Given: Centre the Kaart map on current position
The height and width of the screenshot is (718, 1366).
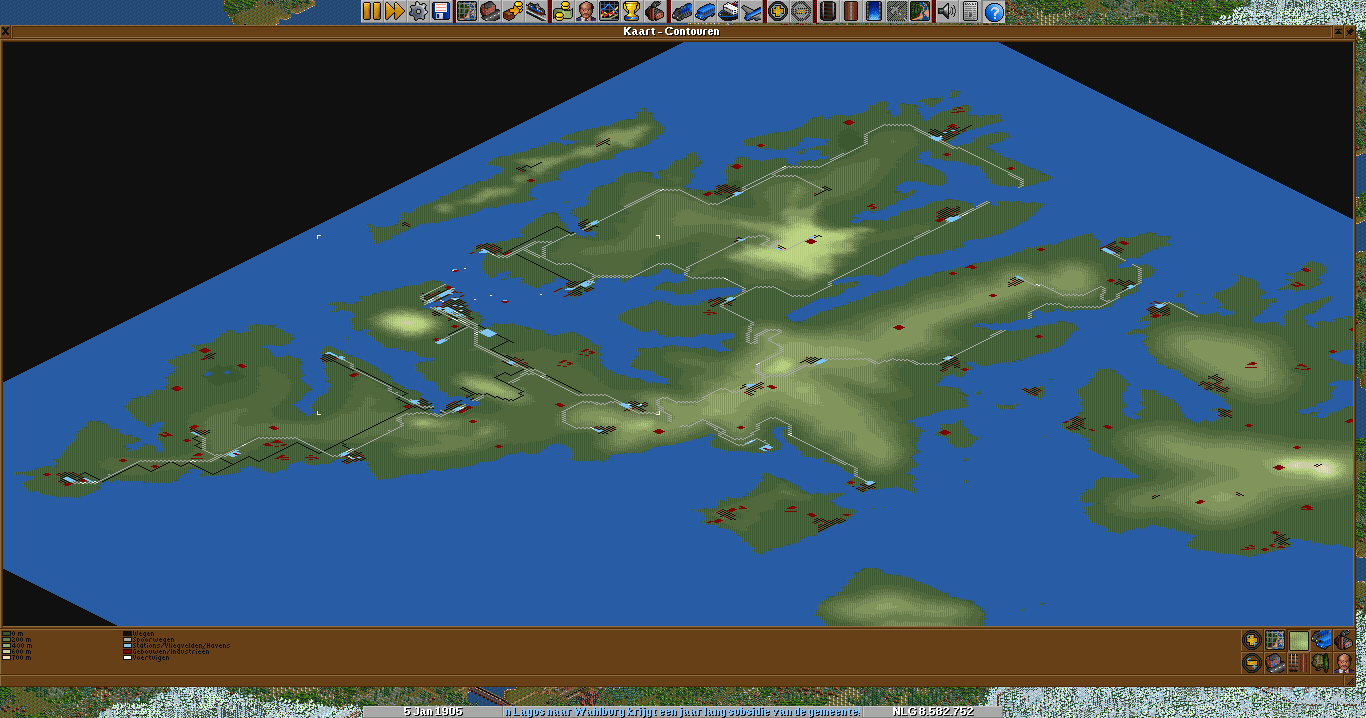Looking at the screenshot, I should click(x=1275, y=640).
